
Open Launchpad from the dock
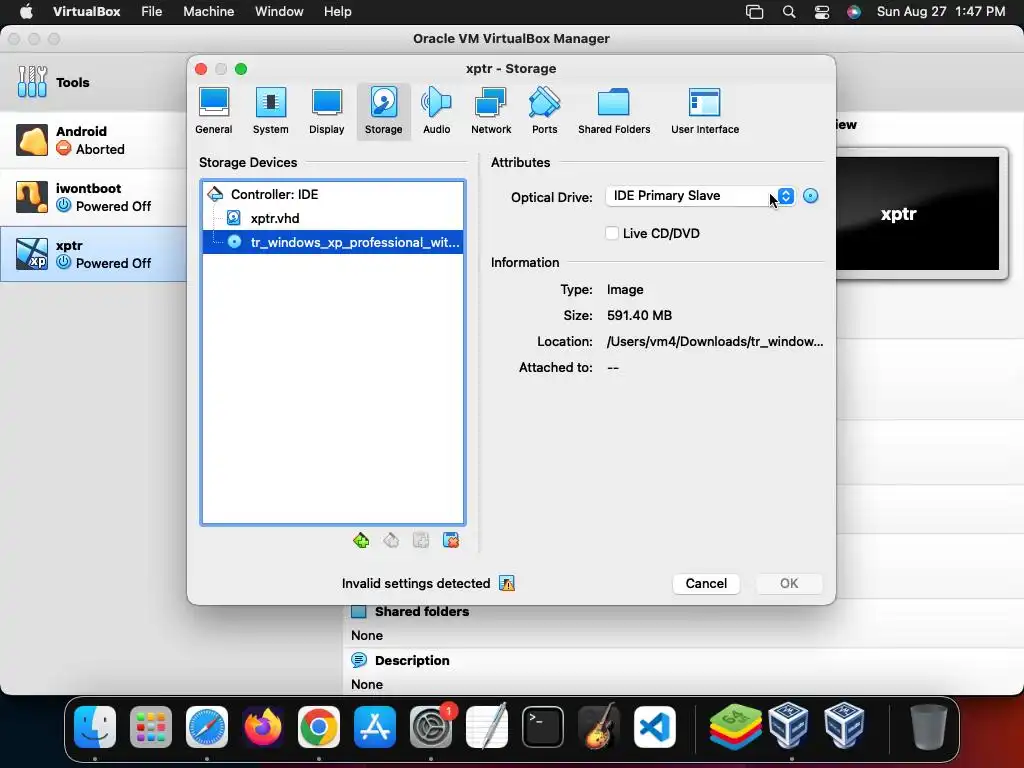click(x=151, y=727)
